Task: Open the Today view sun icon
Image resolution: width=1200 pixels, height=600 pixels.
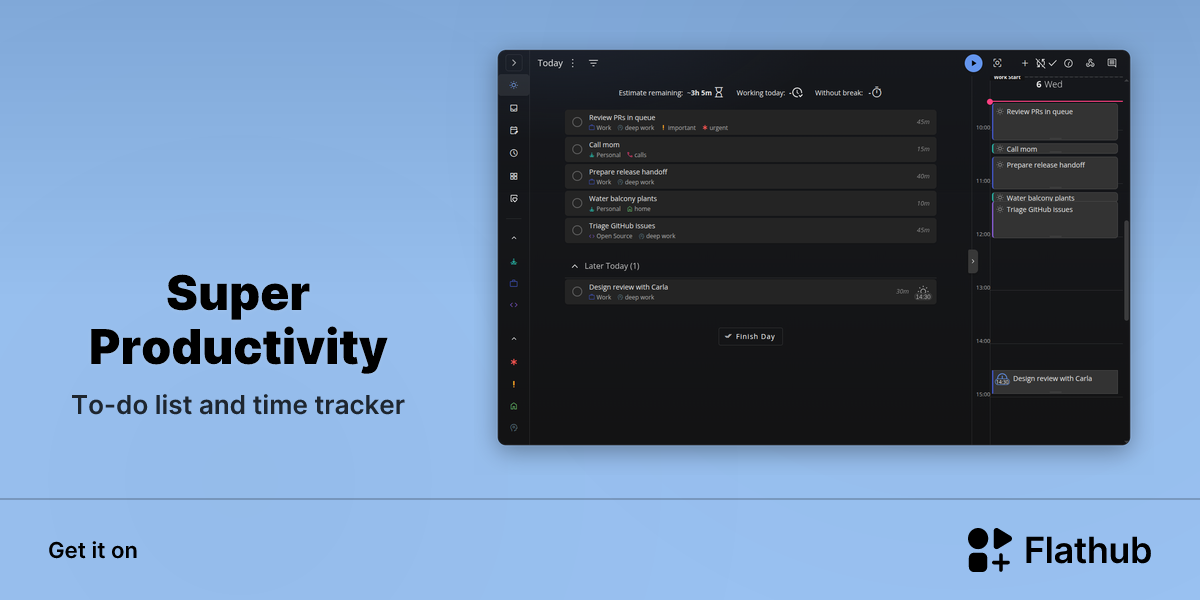Action: (x=514, y=85)
